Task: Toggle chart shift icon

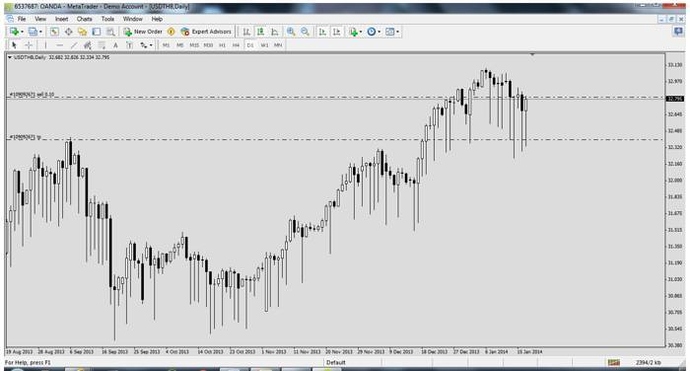Action: pyautogui.click(x=337, y=32)
